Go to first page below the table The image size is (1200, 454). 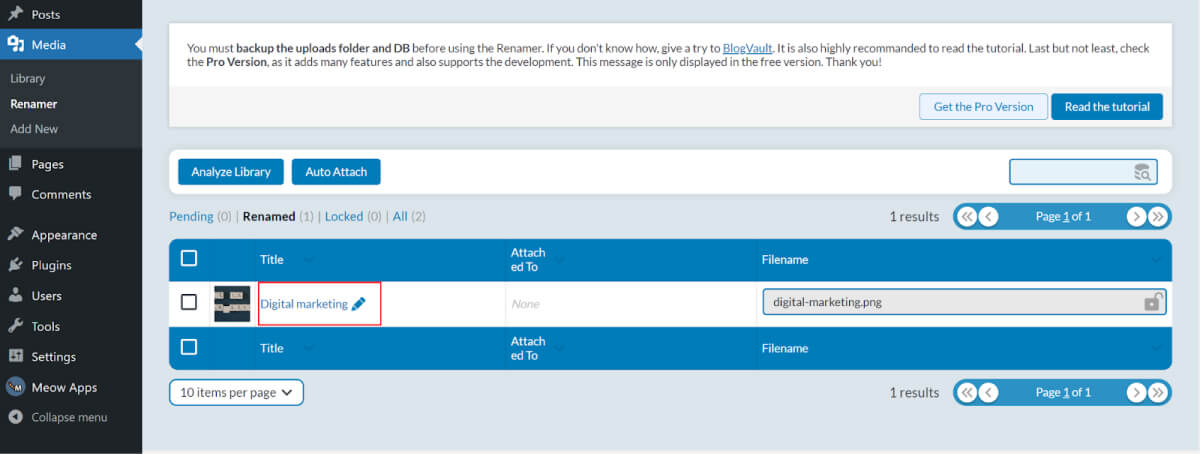pos(966,392)
